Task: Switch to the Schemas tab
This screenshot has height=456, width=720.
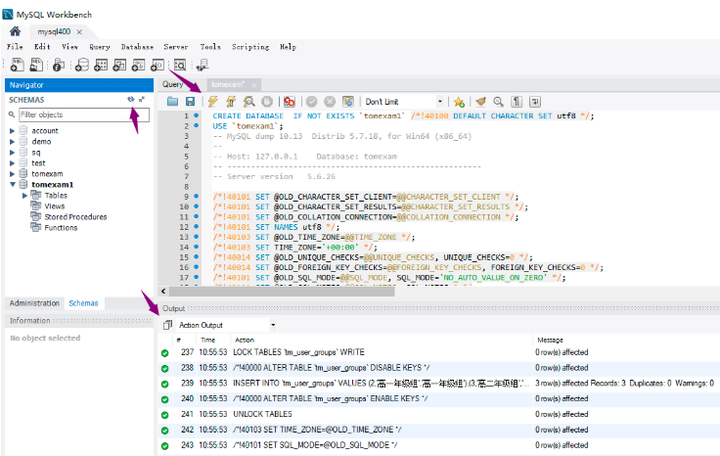Action: pyautogui.click(x=84, y=303)
